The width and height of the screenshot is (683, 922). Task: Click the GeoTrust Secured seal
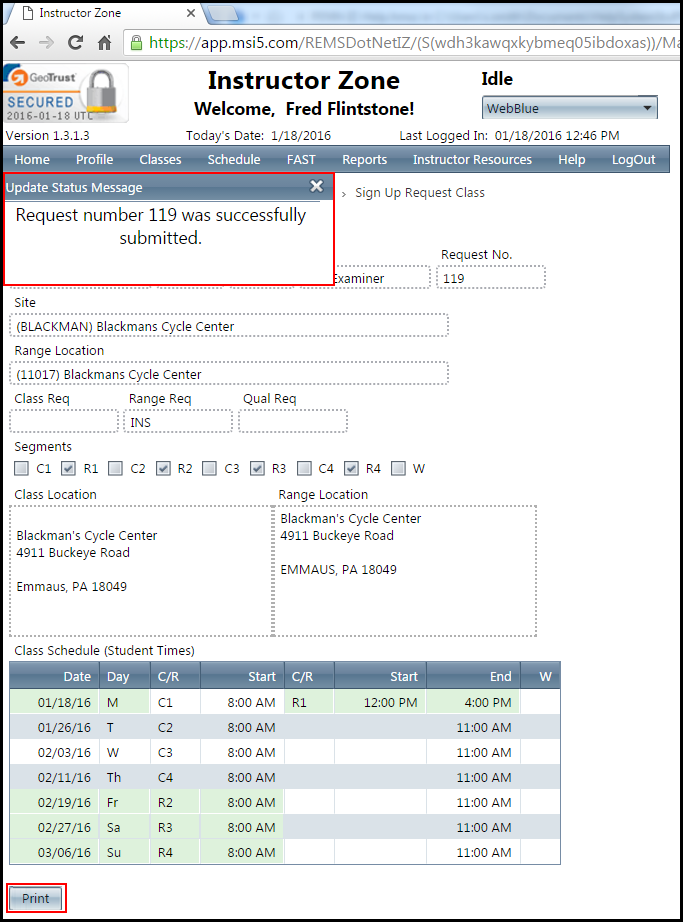coord(66,93)
